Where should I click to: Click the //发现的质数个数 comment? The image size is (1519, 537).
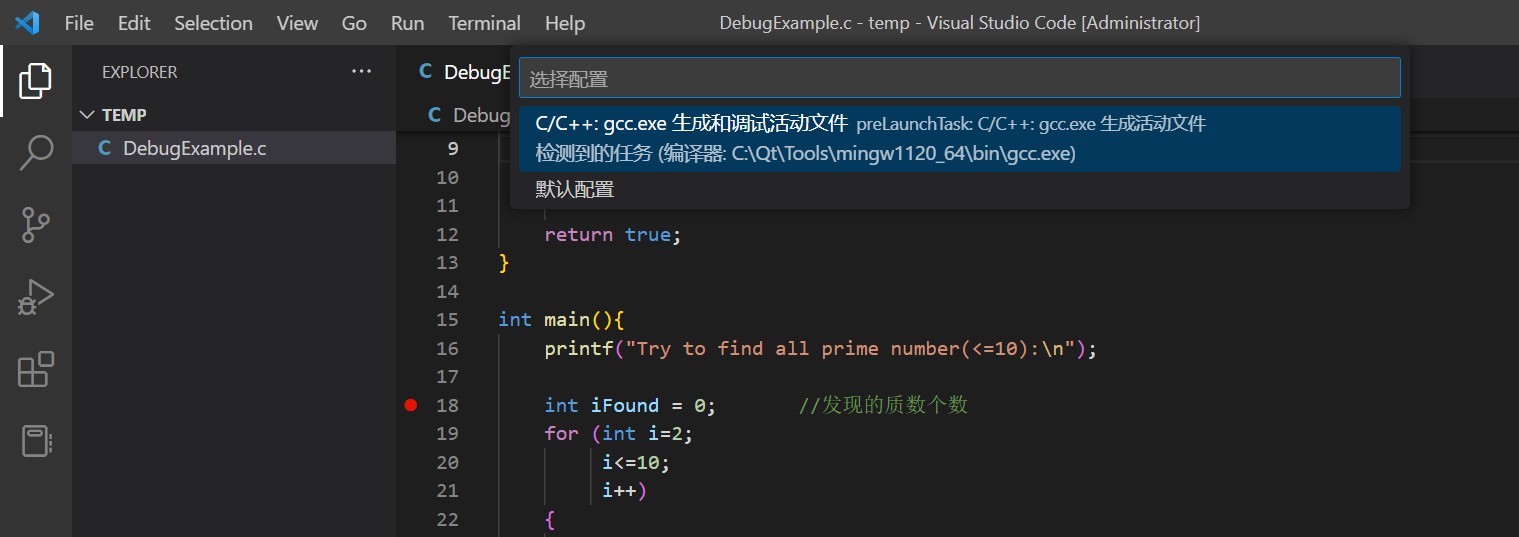[x=883, y=405]
